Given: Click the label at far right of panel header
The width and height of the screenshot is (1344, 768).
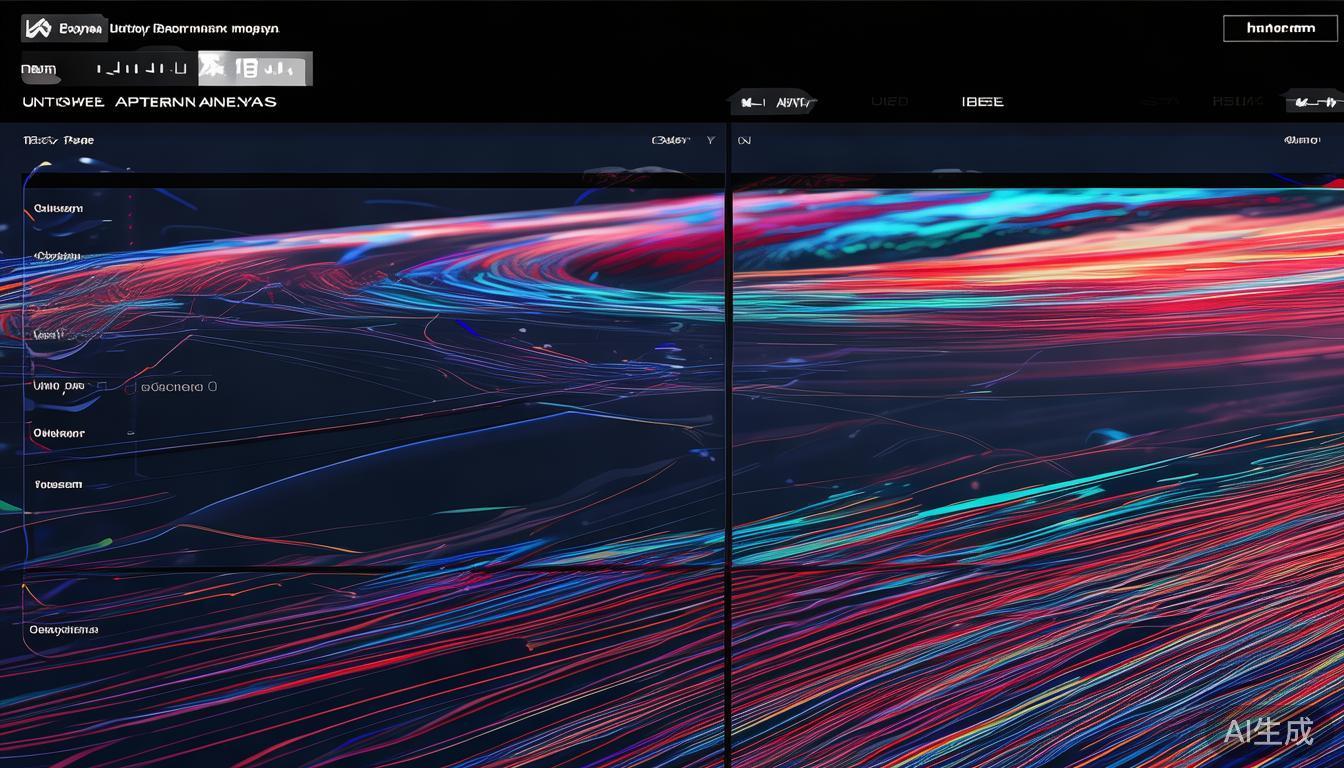Looking at the screenshot, I should (x=1302, y=141).
